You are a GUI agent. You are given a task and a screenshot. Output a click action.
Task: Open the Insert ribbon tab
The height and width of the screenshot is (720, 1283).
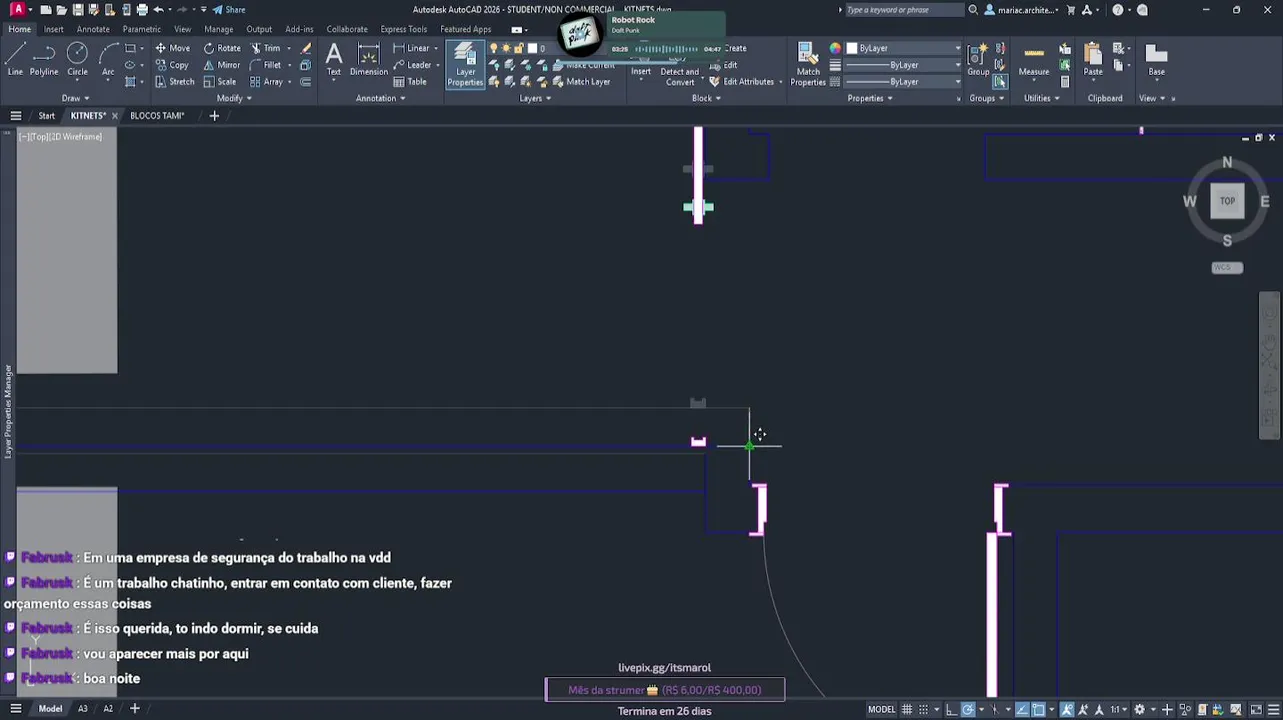(x=53, y=29)
